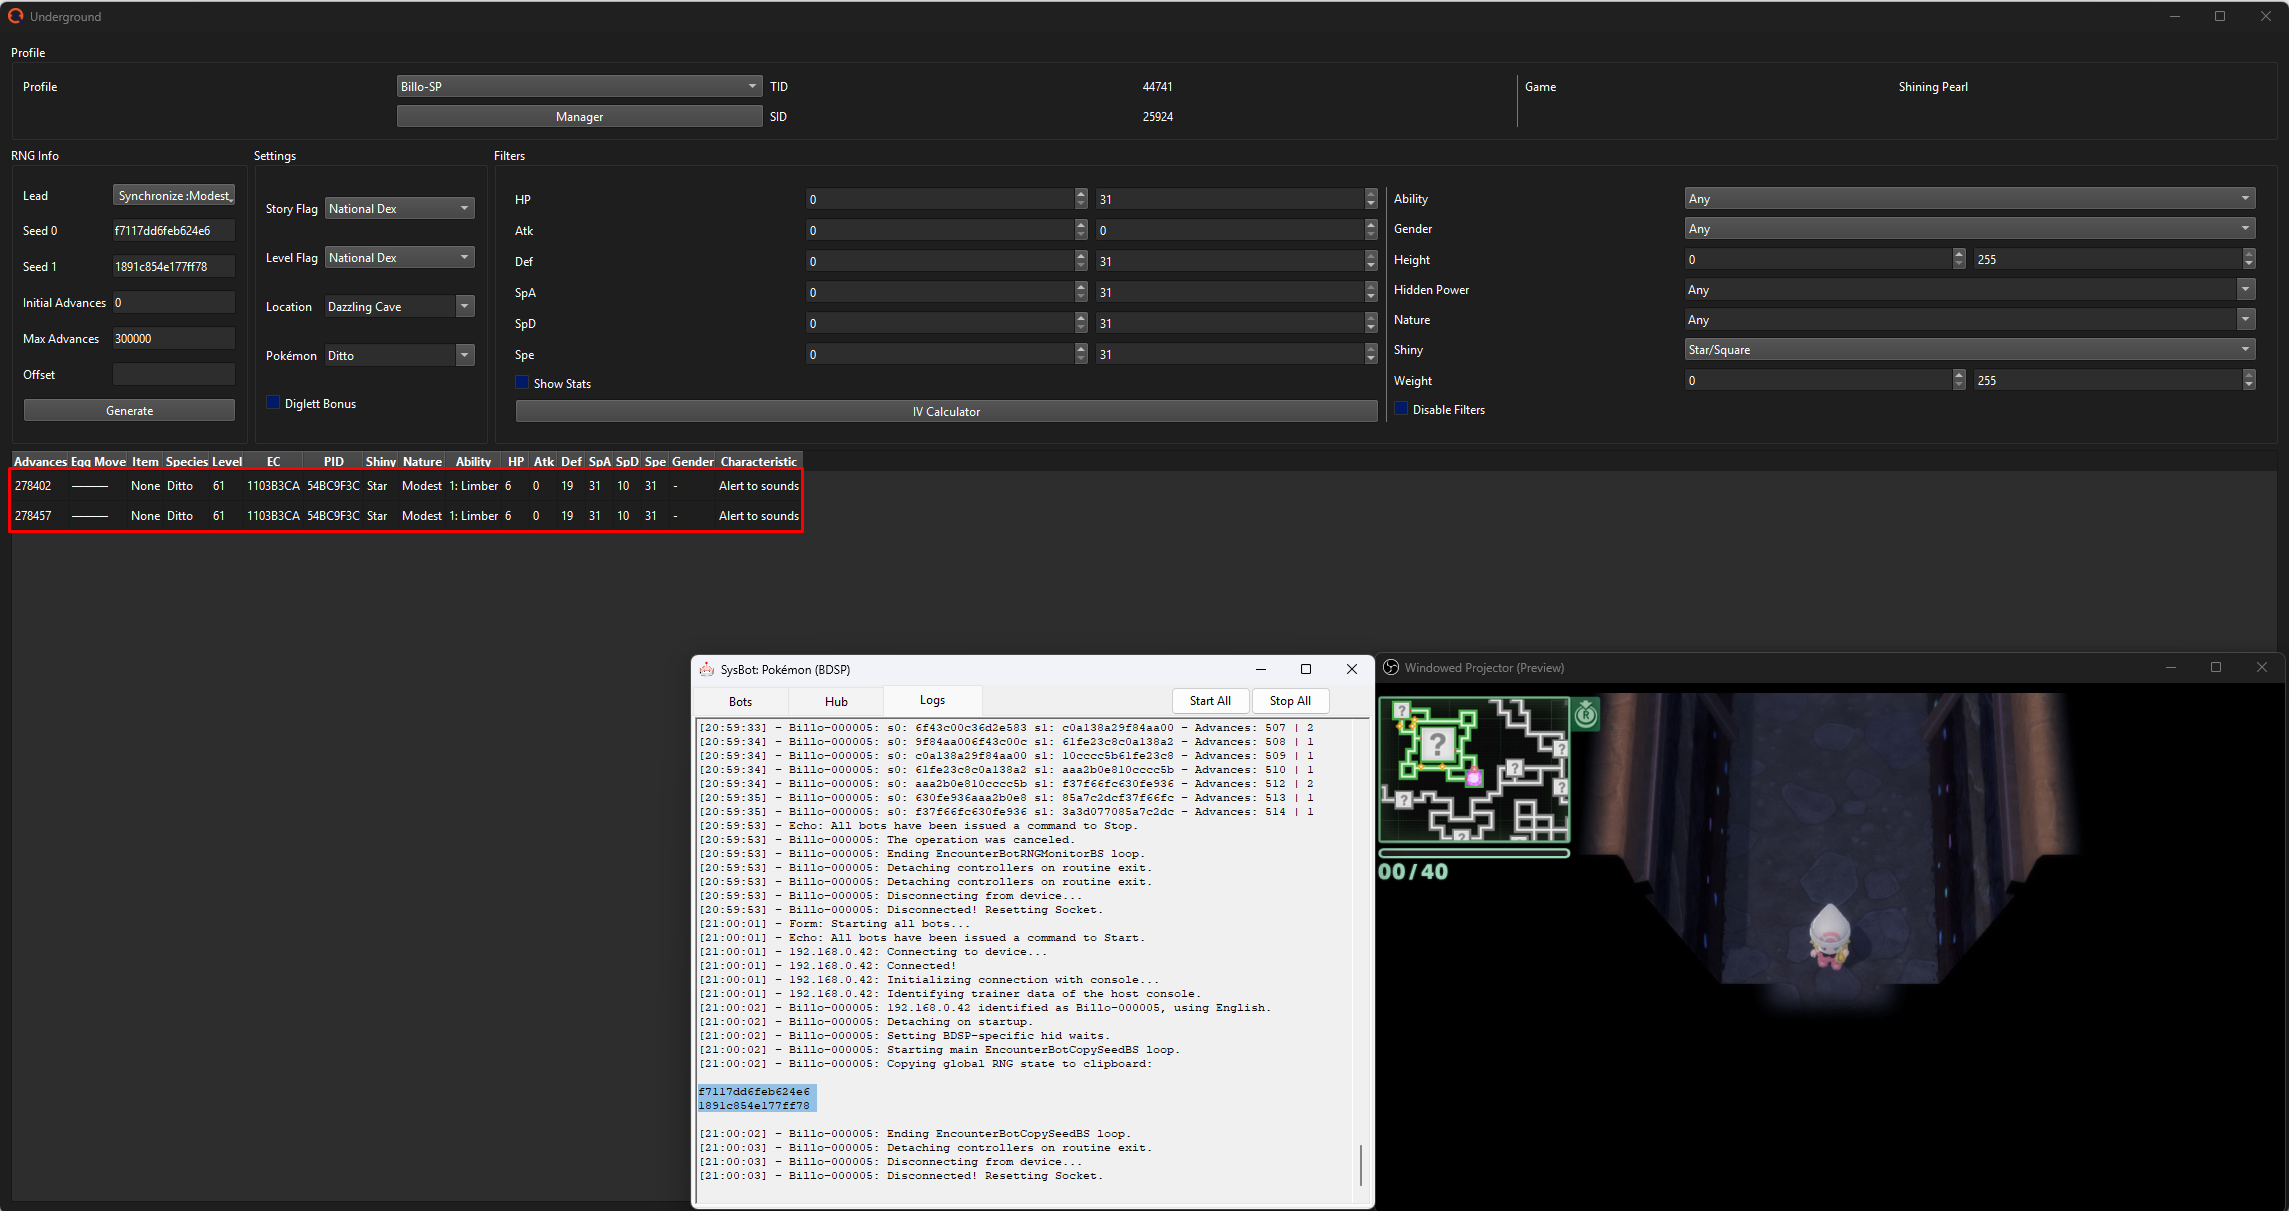Minimize the Windowed Projector window
This screenshot has height=1211, width=2289.
pos(2170,667)
